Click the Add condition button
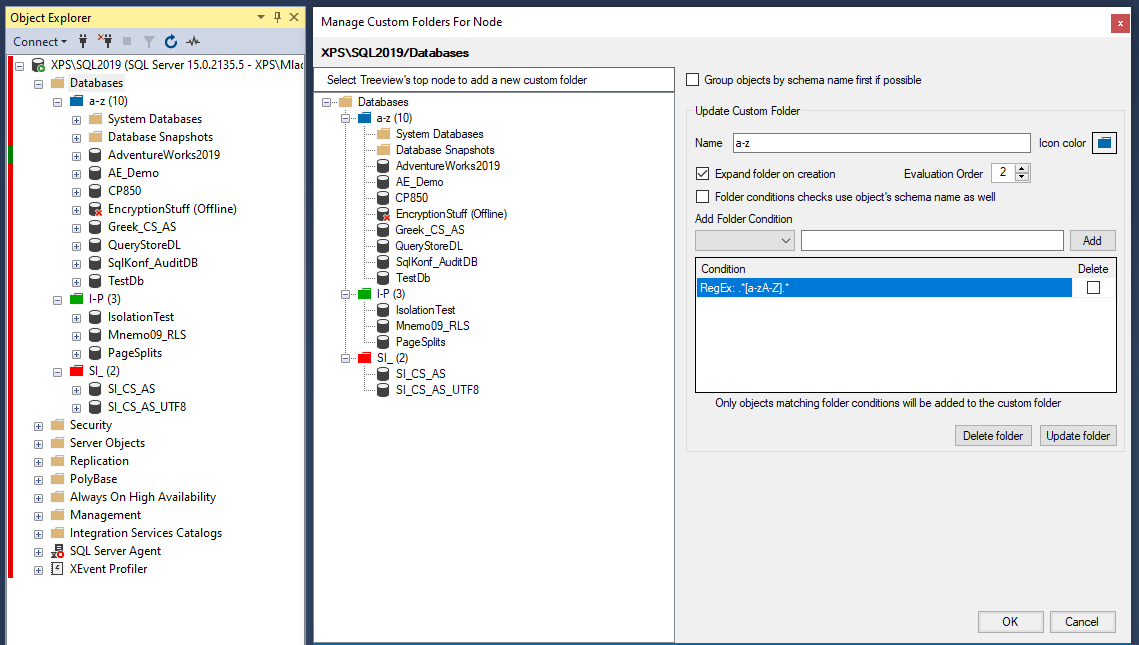Image resolution: width=1139 pixels, height=645 pixels. point(1093,240)
